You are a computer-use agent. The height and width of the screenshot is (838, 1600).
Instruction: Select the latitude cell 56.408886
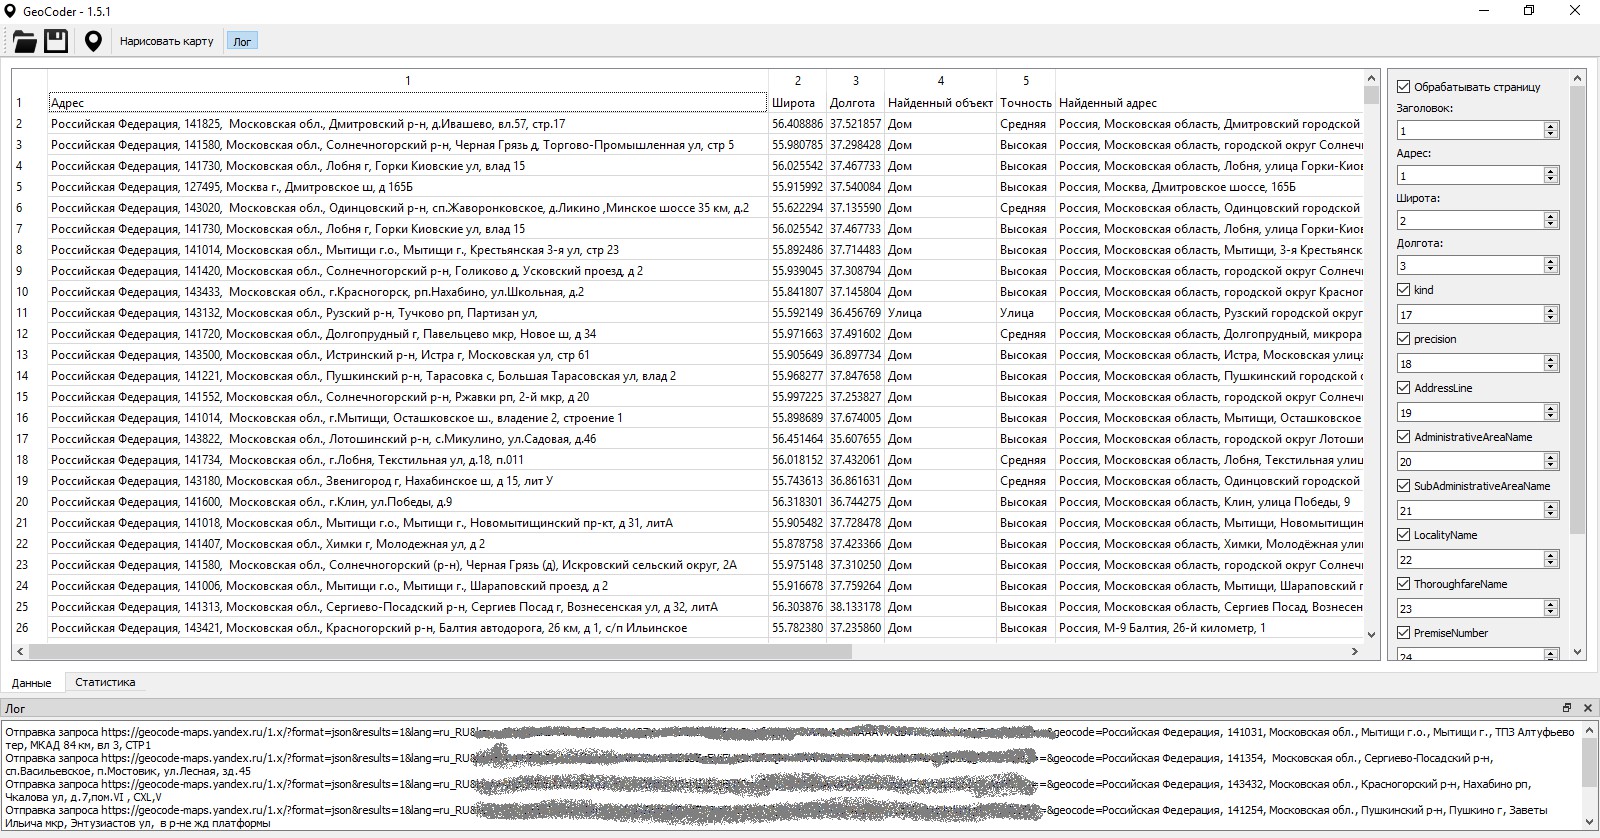click(x=797, y=124)
